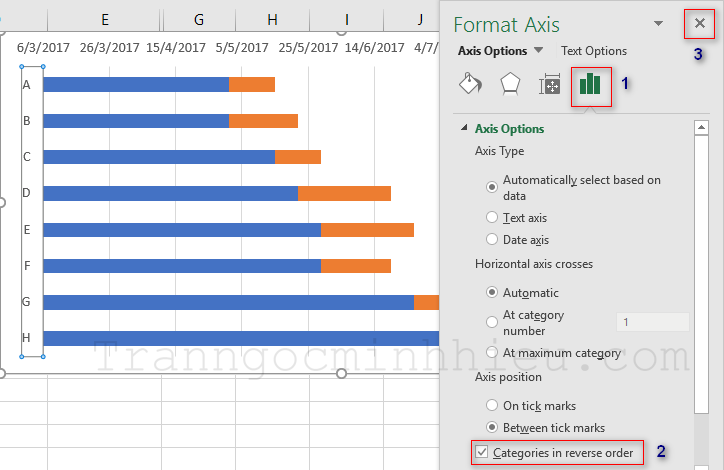Toggle Categories in reverse order checkbox

[x=482, y=453]
